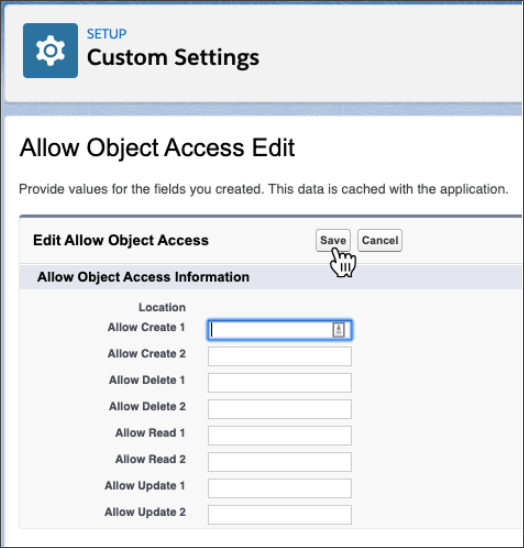This screenshot has height=548, width=524.
Task: Cancel editing Allow Object Access
Action: coord(380,240)
